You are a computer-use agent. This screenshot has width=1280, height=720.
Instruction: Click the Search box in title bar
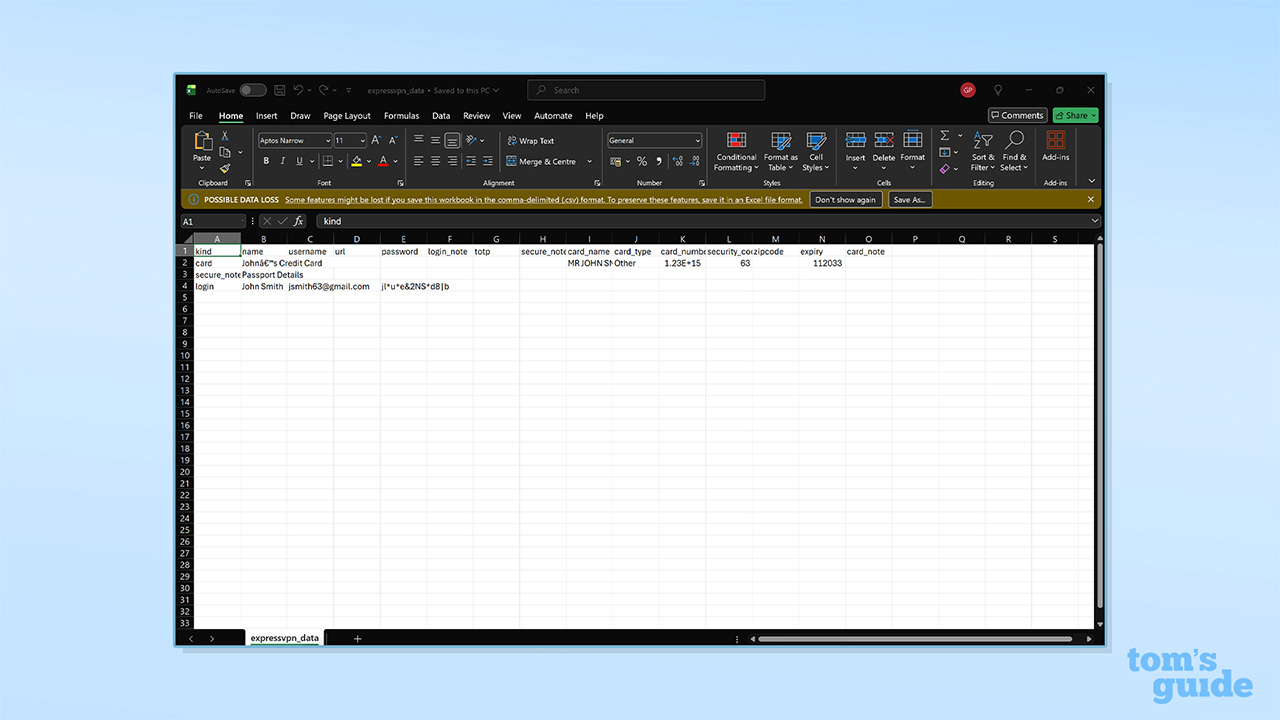[646, 90]
